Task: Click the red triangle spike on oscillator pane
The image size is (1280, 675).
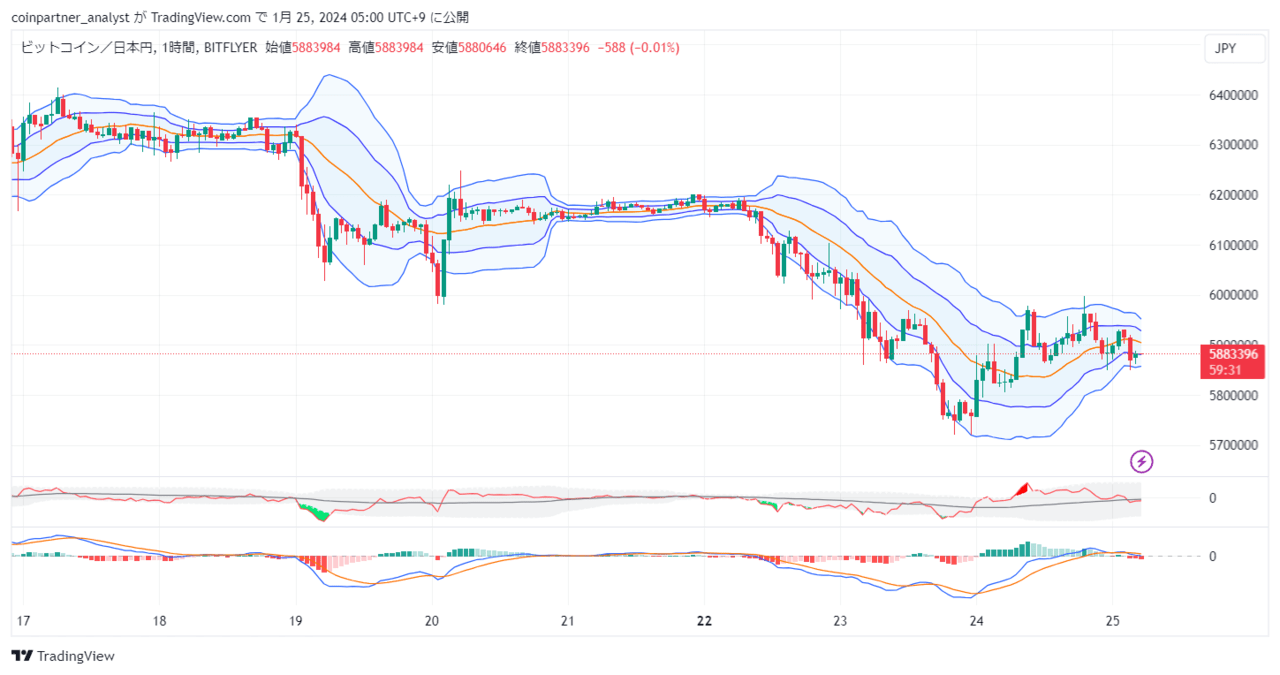Action: click(1021, 489)
